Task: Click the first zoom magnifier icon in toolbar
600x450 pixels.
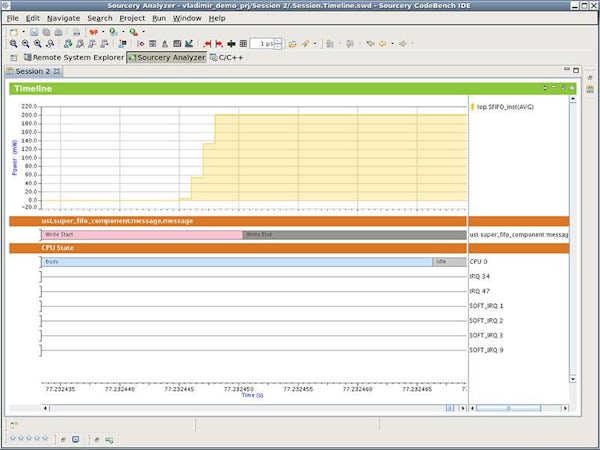Action: pyautogui.click(x=13, y=44)
